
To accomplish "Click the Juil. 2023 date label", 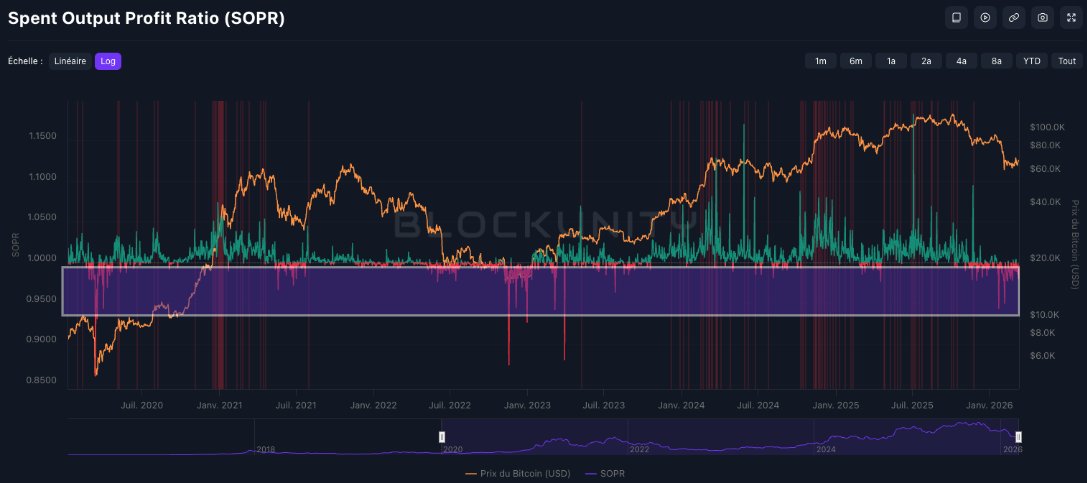I will (x=605, y=405).
